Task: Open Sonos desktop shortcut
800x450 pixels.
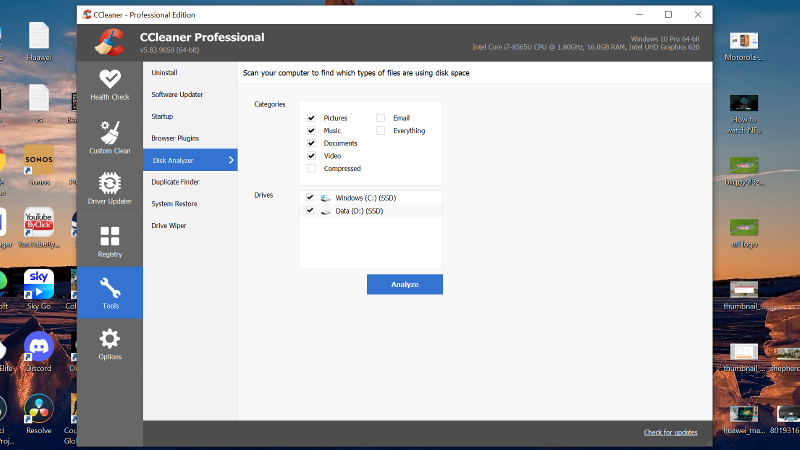Action: tap(39, 165)
